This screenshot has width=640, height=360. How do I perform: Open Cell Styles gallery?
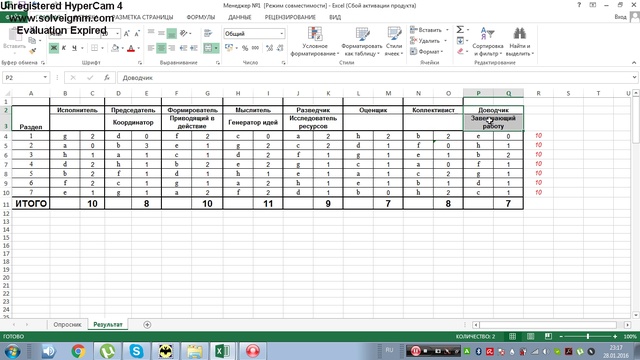(394, 41)
